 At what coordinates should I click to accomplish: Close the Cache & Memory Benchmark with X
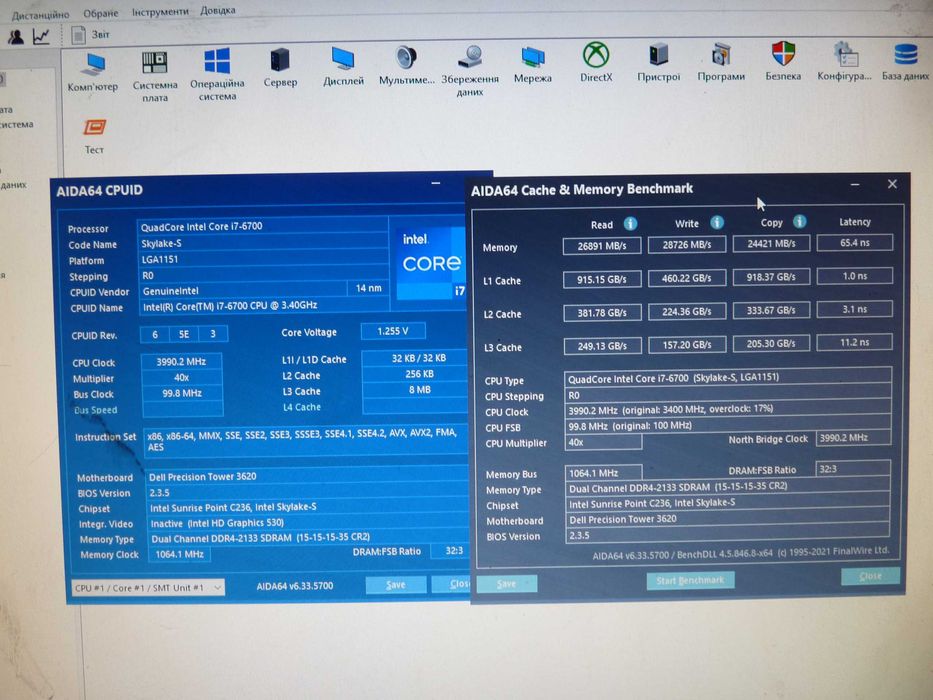click(x=892, y=185)
